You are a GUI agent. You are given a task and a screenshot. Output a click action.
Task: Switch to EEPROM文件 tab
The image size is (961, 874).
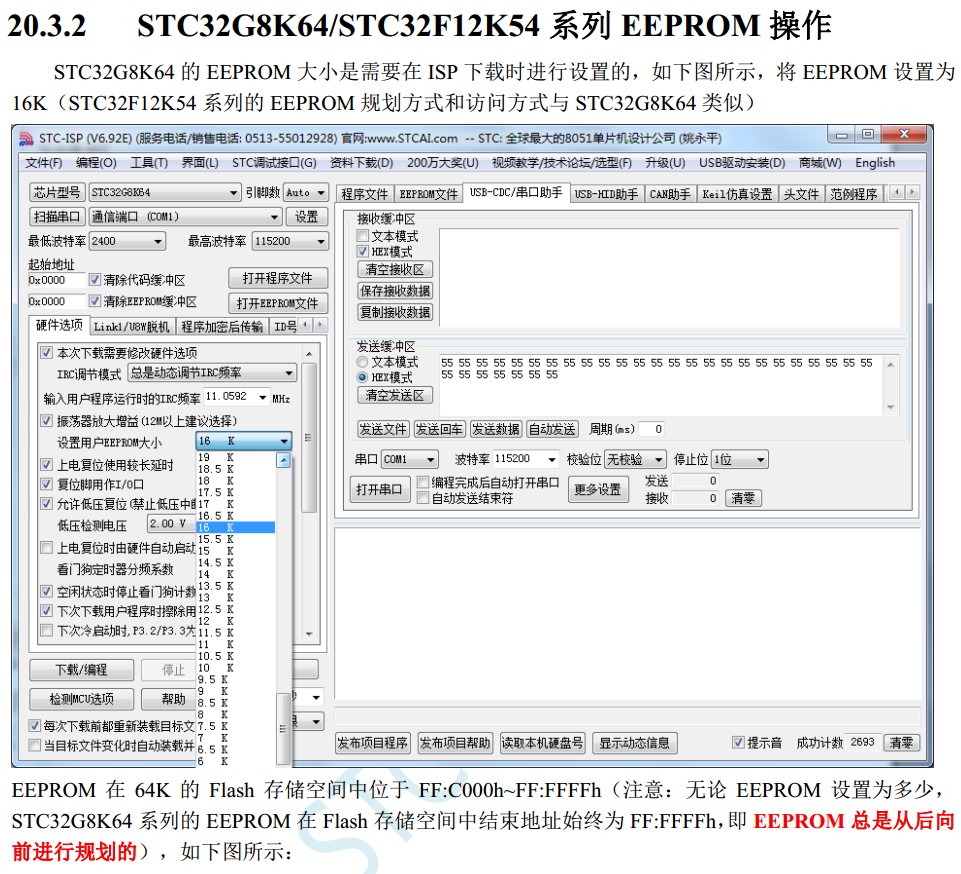click(428, 194)
